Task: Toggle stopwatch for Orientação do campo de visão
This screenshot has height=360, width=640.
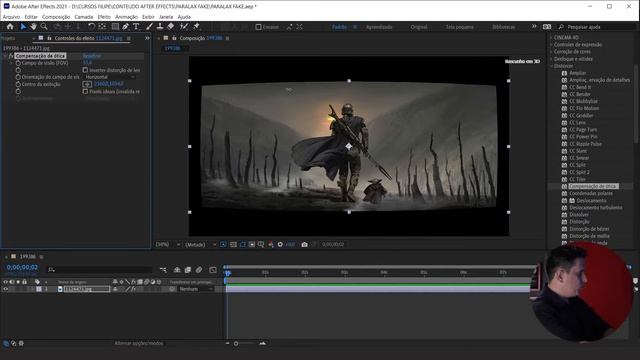Action: pyautogui.click(x=18, y=77)
